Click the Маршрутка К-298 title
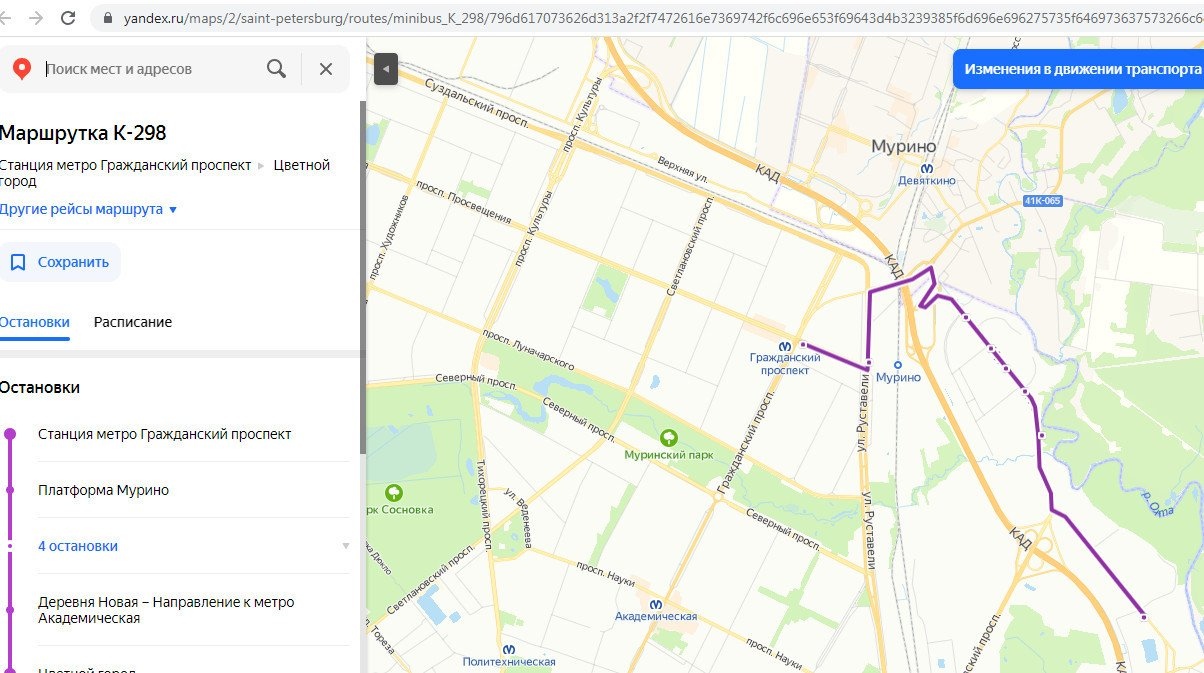The width and height of the screenshot is (1204, 673). click(83, 133)
